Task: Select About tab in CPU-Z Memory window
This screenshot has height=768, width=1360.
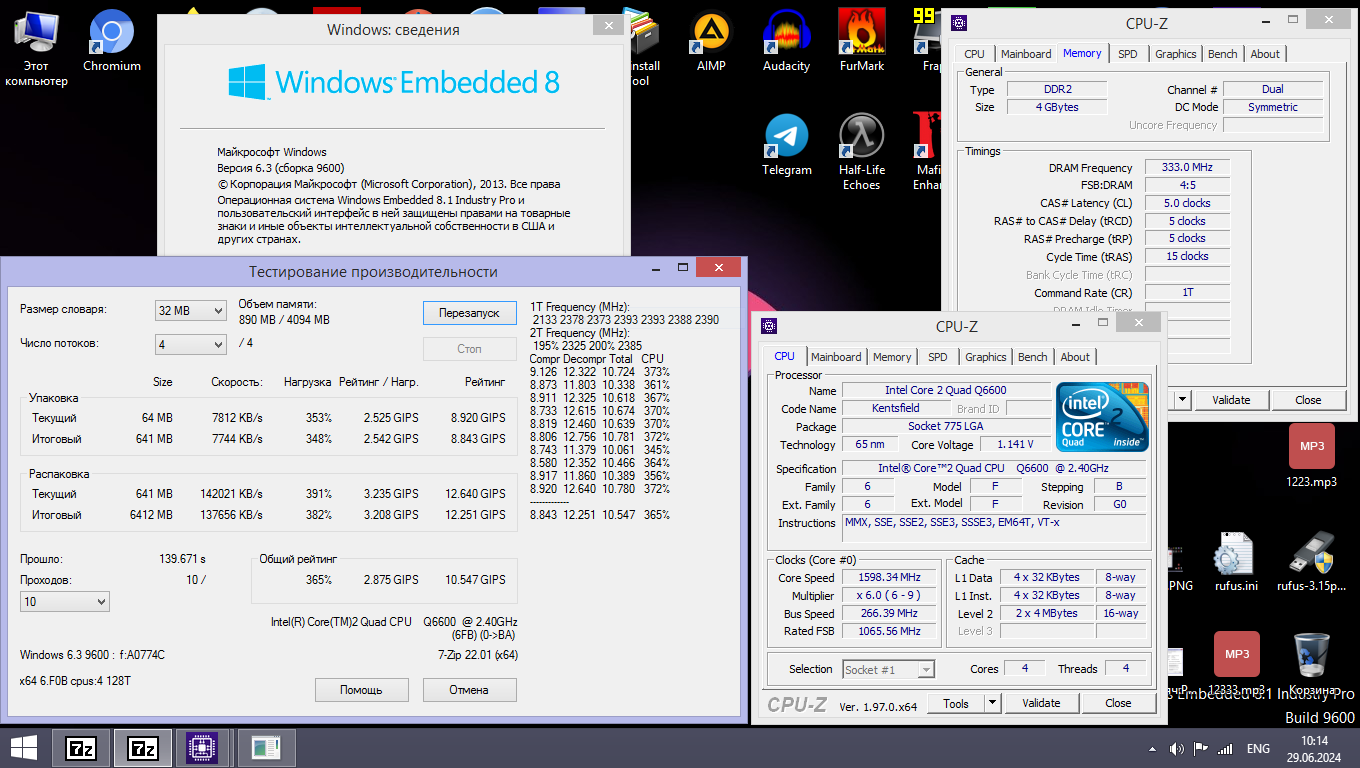Action: 1265,54
